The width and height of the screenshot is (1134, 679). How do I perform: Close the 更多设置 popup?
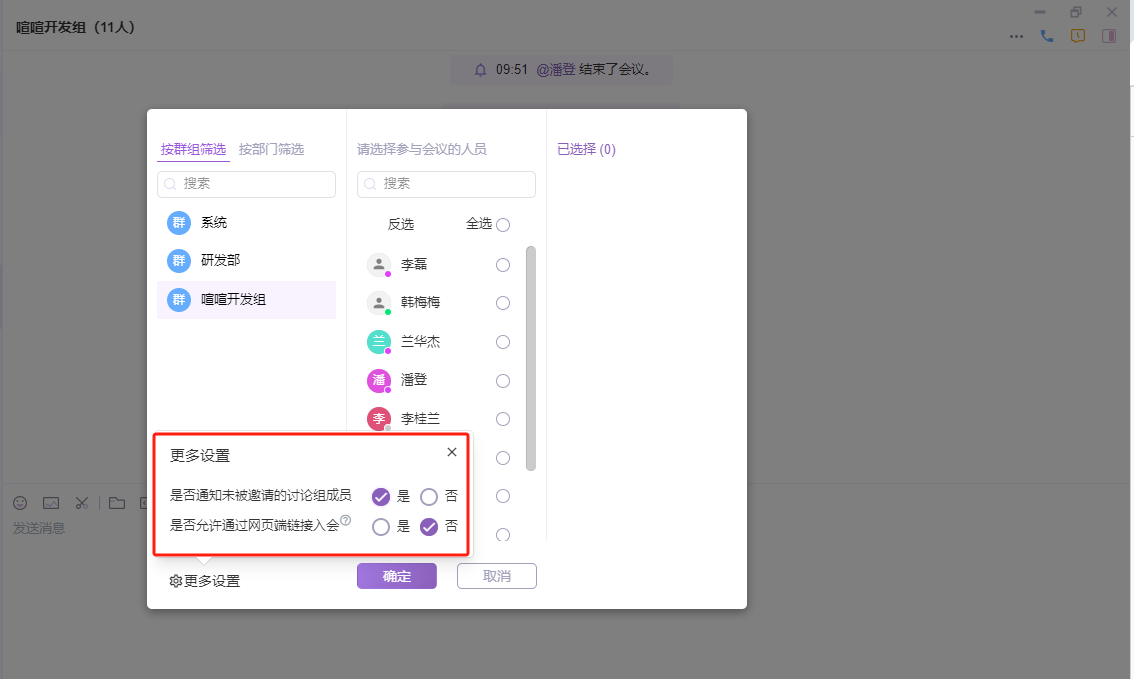point(451,452)
